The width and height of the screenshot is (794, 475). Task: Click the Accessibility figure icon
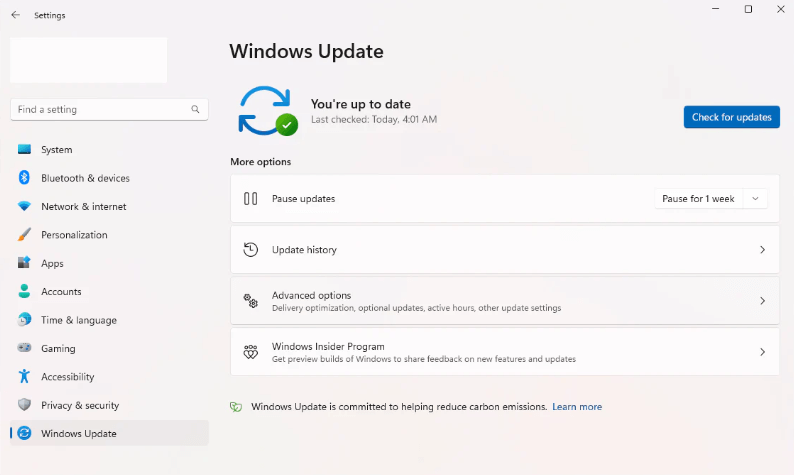24,376
